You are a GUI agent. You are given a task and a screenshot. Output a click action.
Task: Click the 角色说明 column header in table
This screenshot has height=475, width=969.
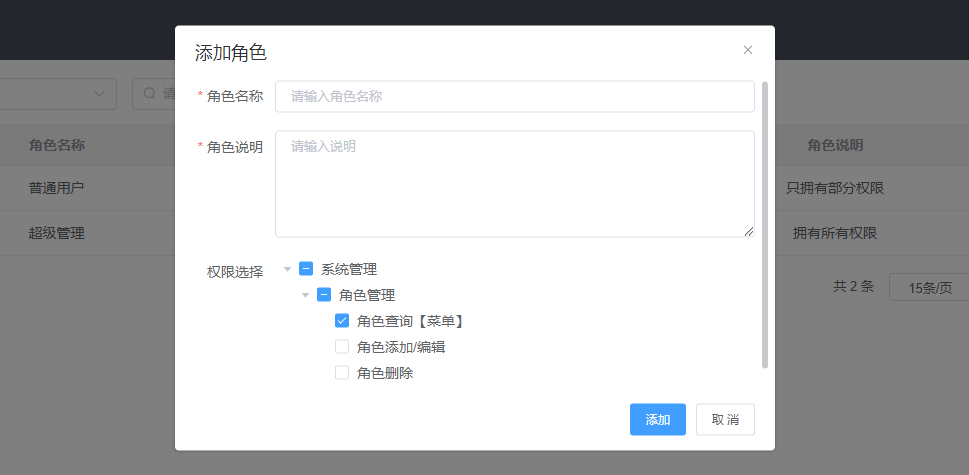pyautogui.click(x=835, y=145)
